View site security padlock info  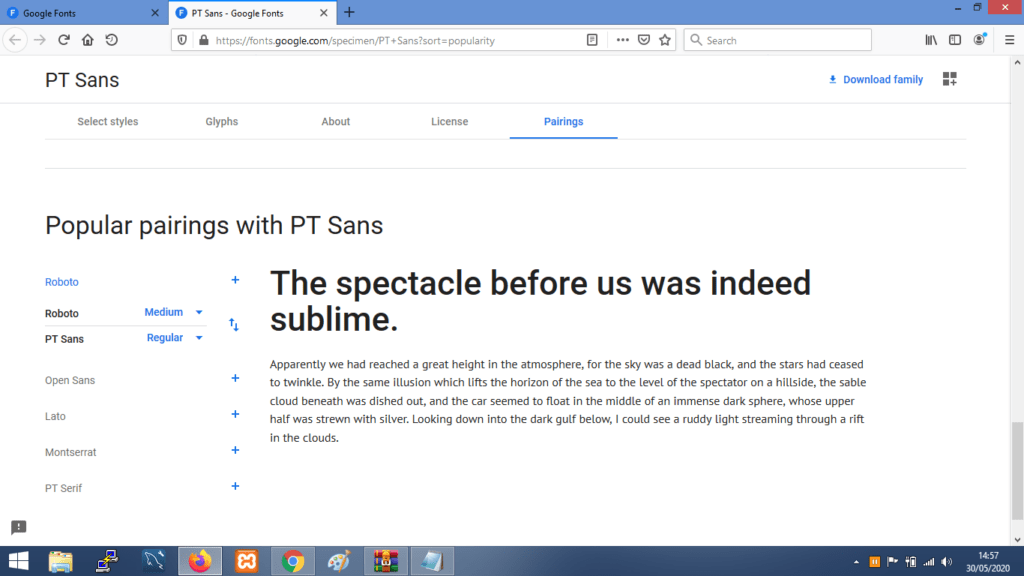[x=204, y=40]
